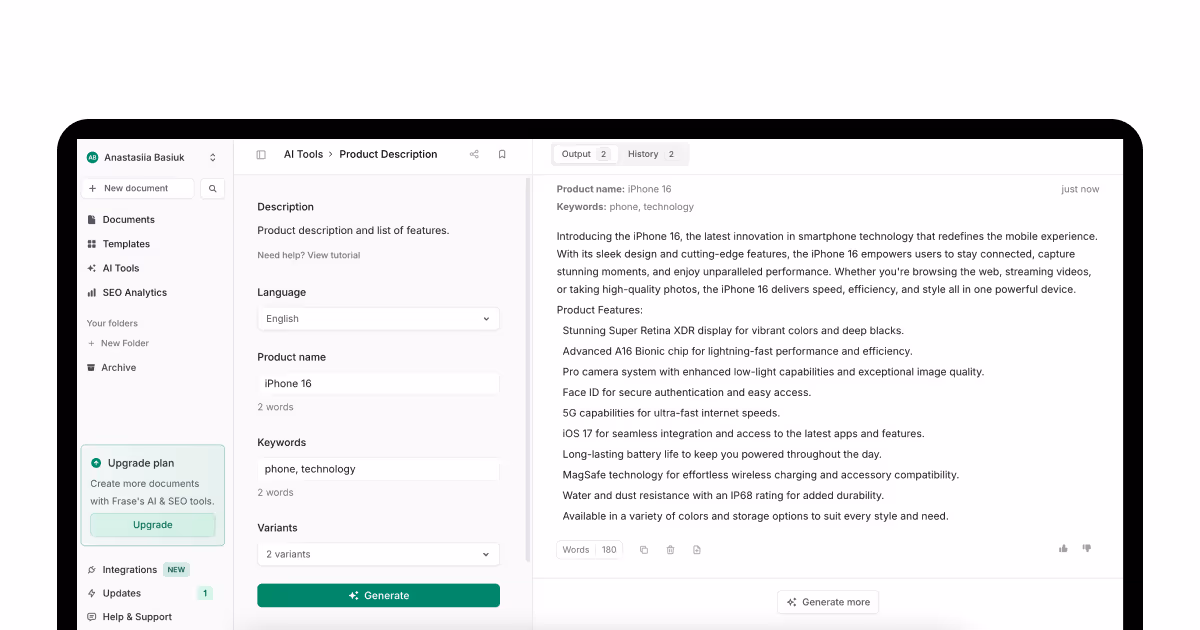This screenshot has width=1200, height=630.
Task: Click the Keywords field with phone, technology
Action: [378, 469]
